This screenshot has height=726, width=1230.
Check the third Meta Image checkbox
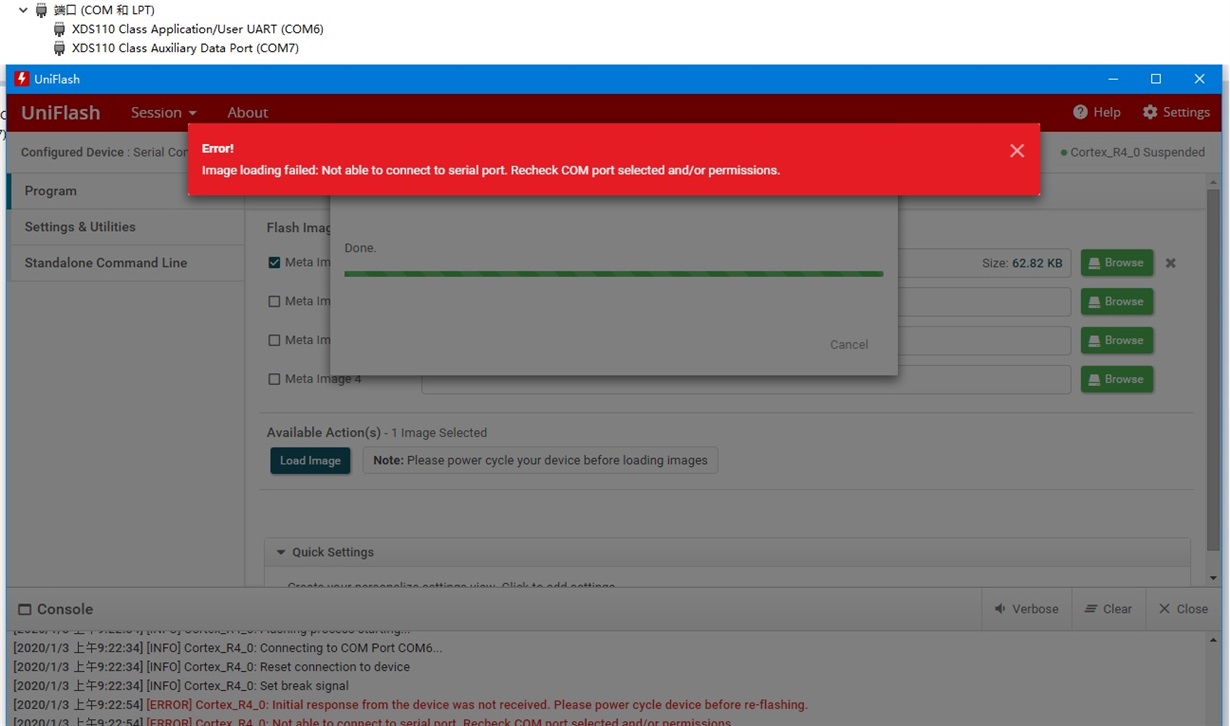coord(274,340)
